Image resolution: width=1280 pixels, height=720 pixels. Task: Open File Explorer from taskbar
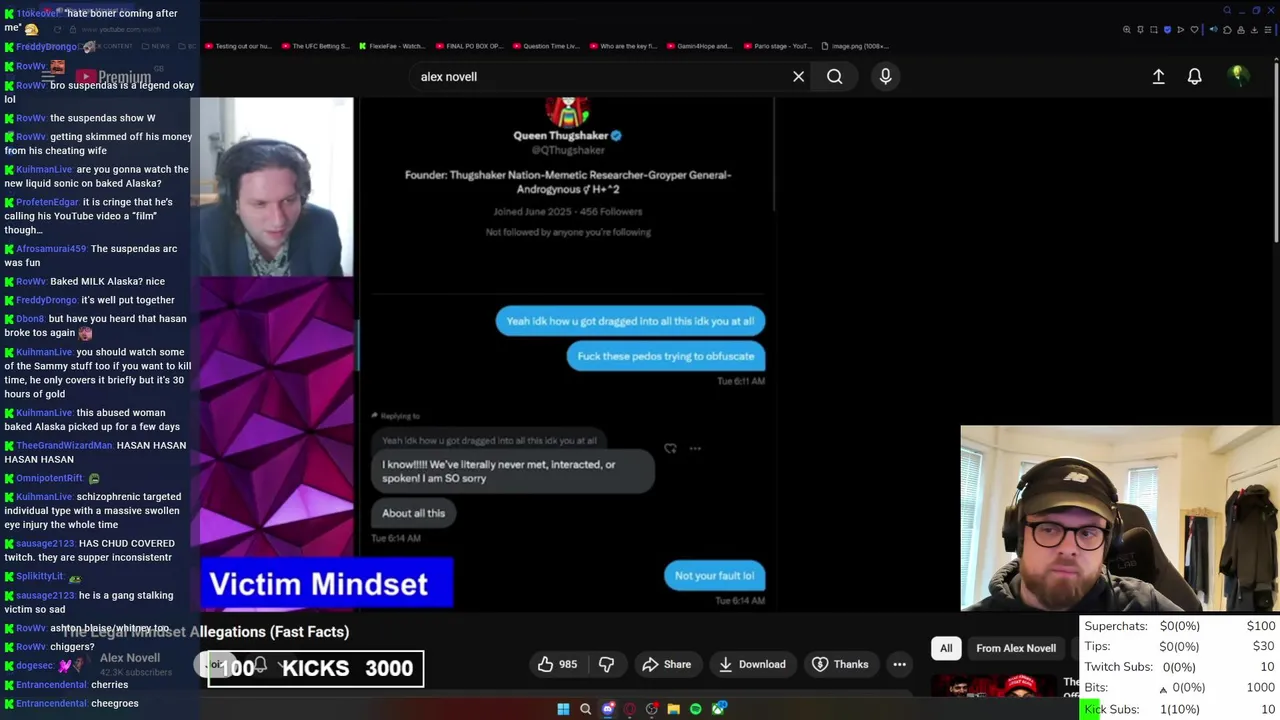click(674, 709)
